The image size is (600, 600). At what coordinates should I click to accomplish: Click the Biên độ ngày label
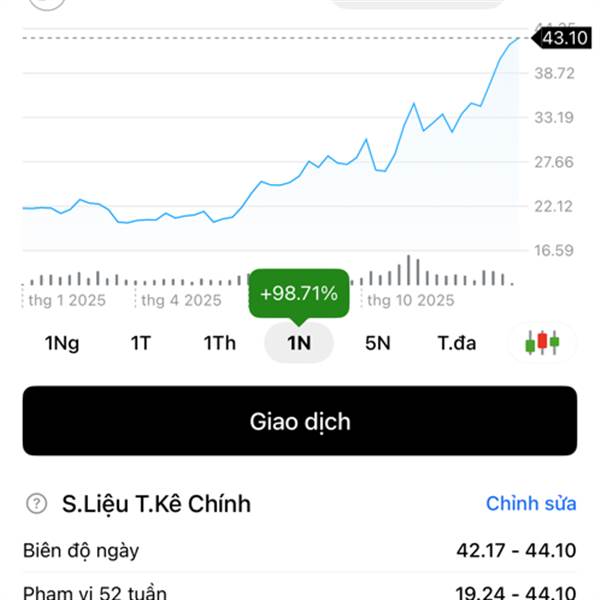[82, 551]
